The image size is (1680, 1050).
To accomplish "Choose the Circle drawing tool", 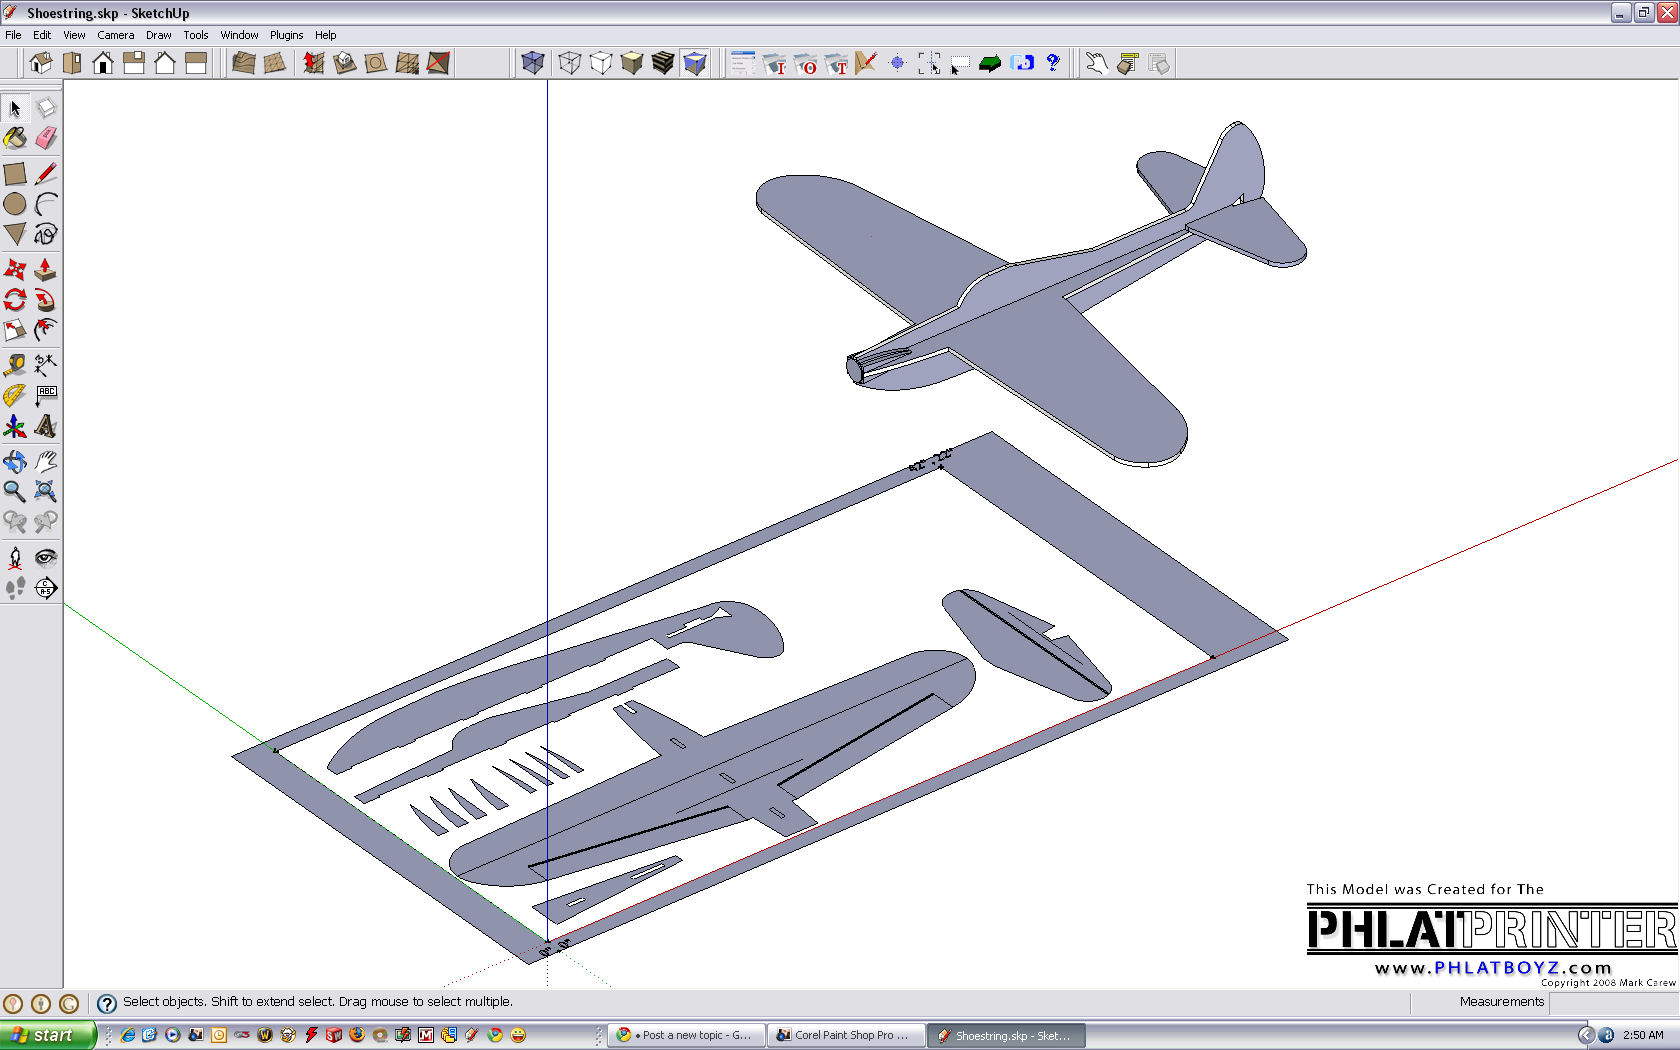I will (15, 205).
